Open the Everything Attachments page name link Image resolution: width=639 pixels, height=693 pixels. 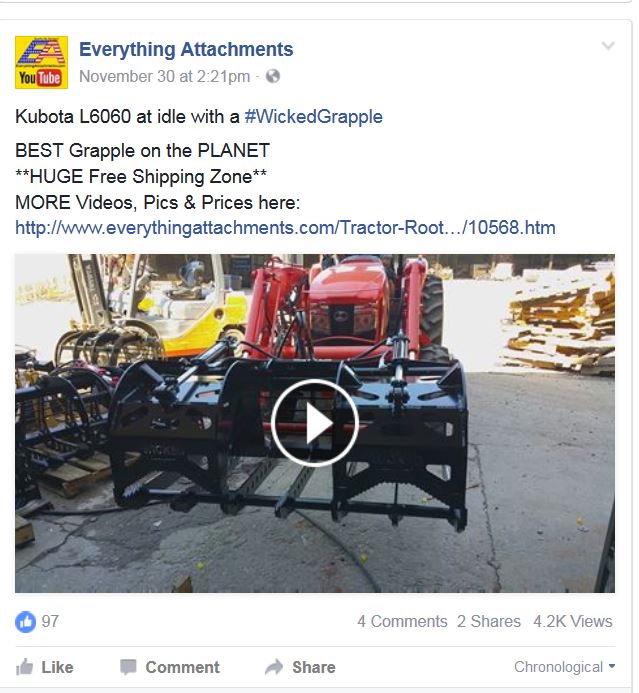186,49
